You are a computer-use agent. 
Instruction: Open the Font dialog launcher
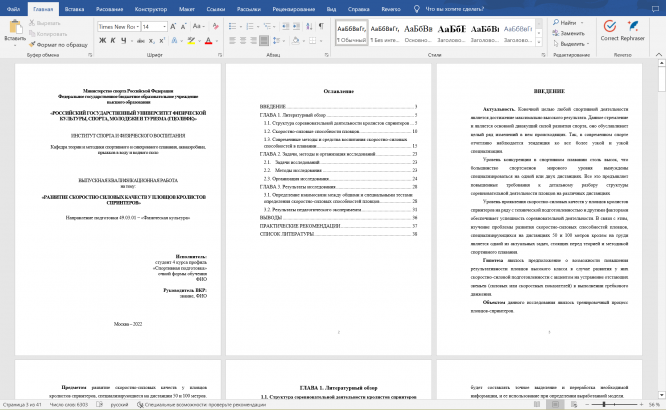pyautogui.click(x=220, y=55)
